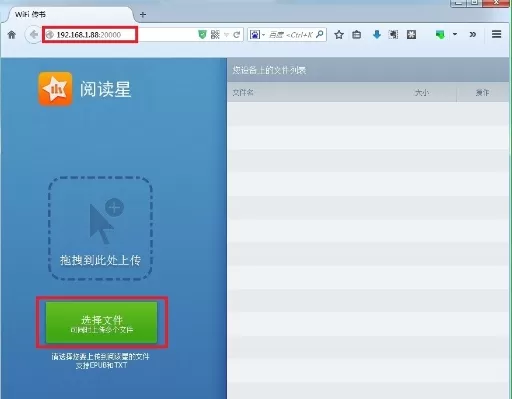This screenshot has height=399, width=512.
Task: Click the 拖拽到此处上传 drop zone
Action: click(100, 228)
